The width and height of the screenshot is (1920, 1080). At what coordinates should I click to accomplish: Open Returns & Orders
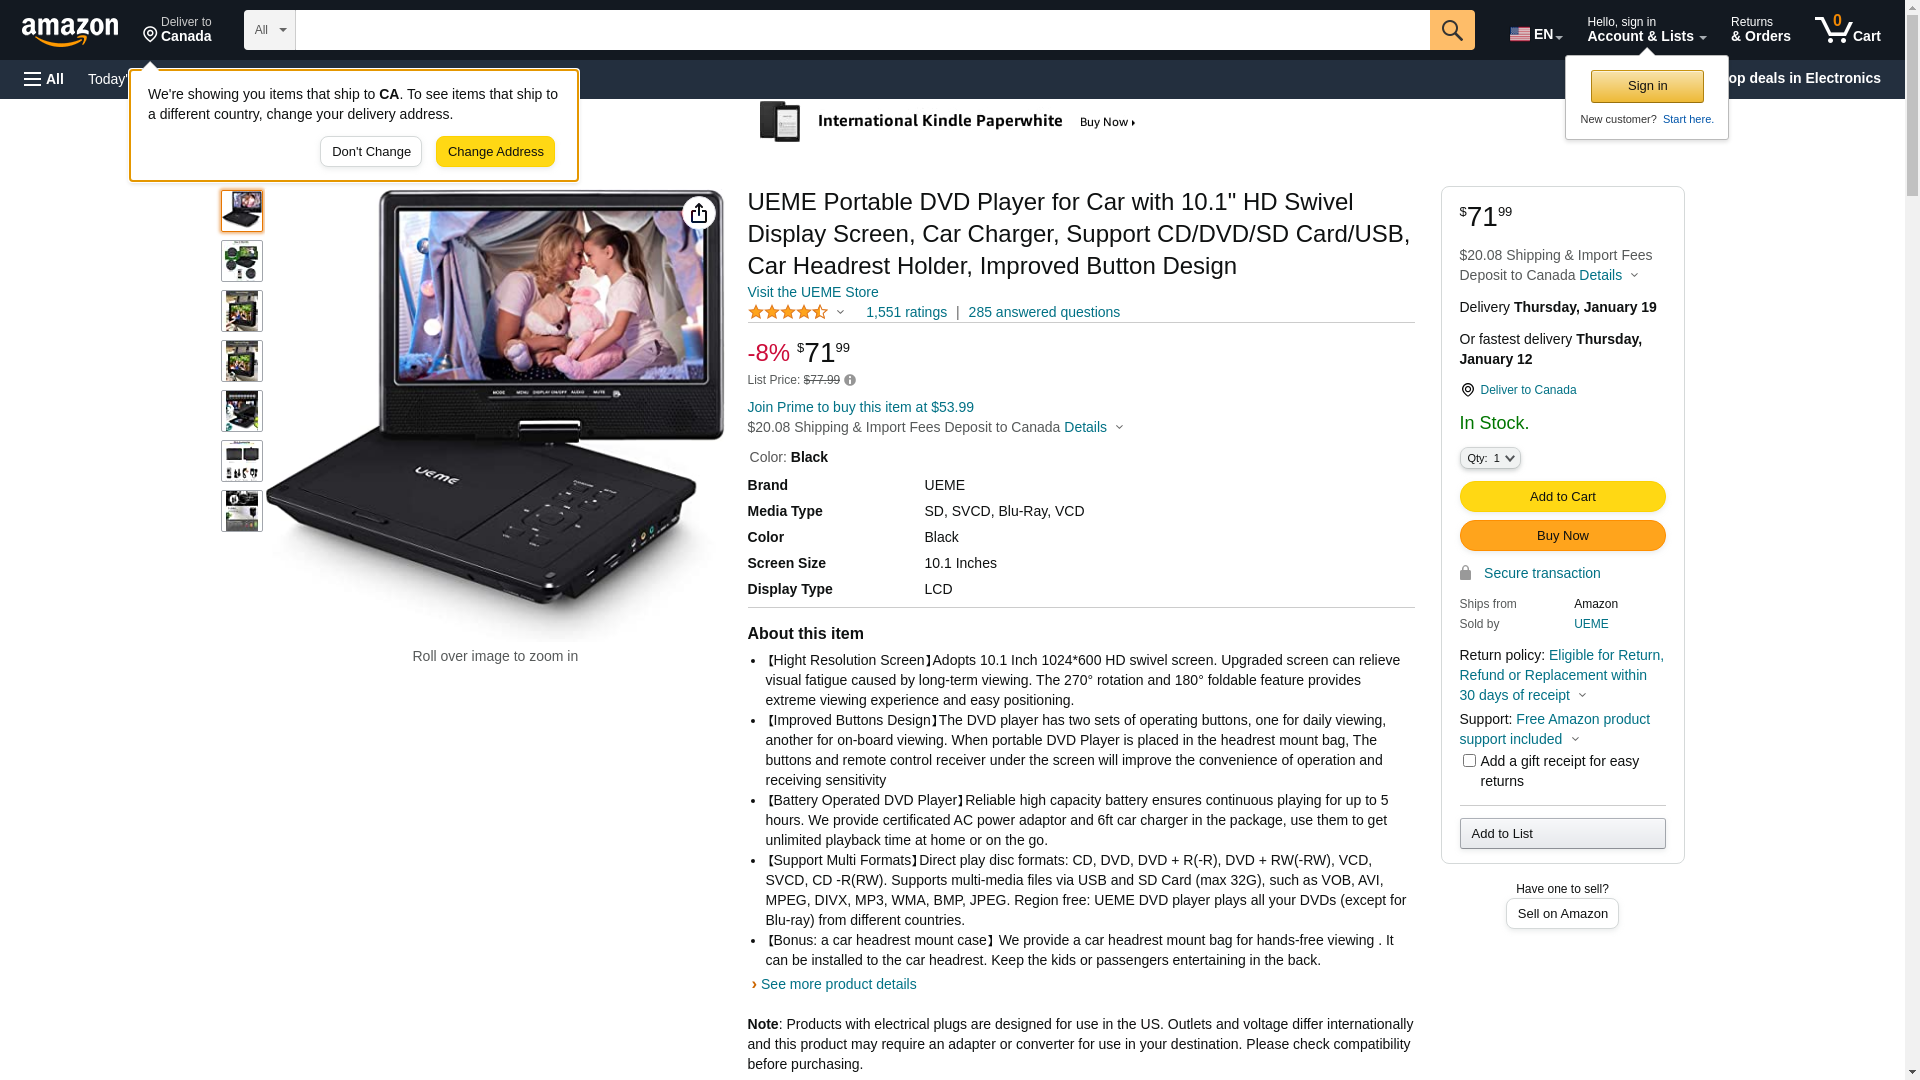pos(1760,30)
